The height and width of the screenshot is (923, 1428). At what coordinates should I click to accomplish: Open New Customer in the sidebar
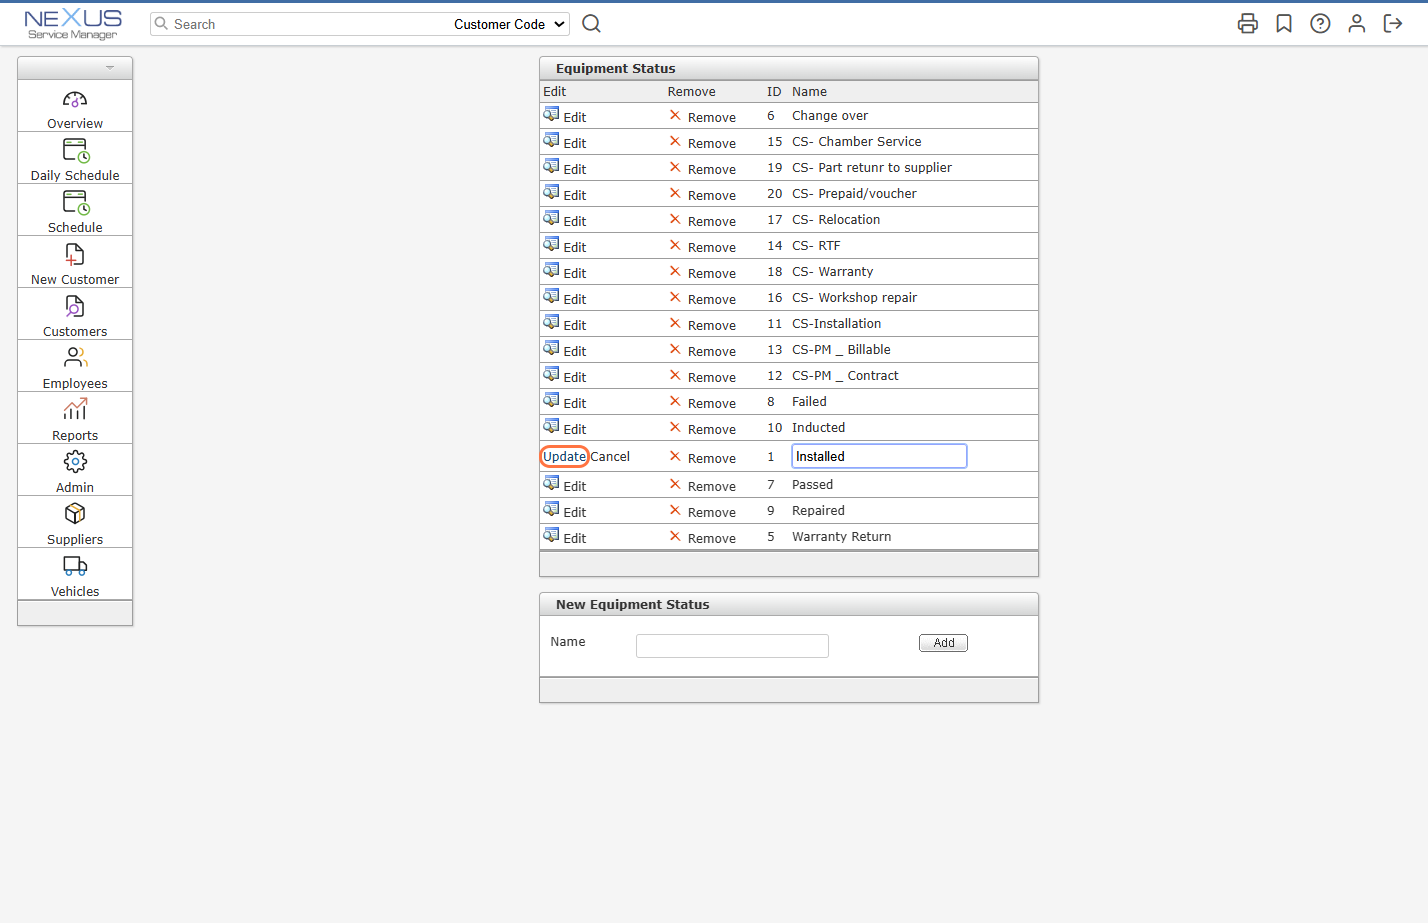(75, 262)
